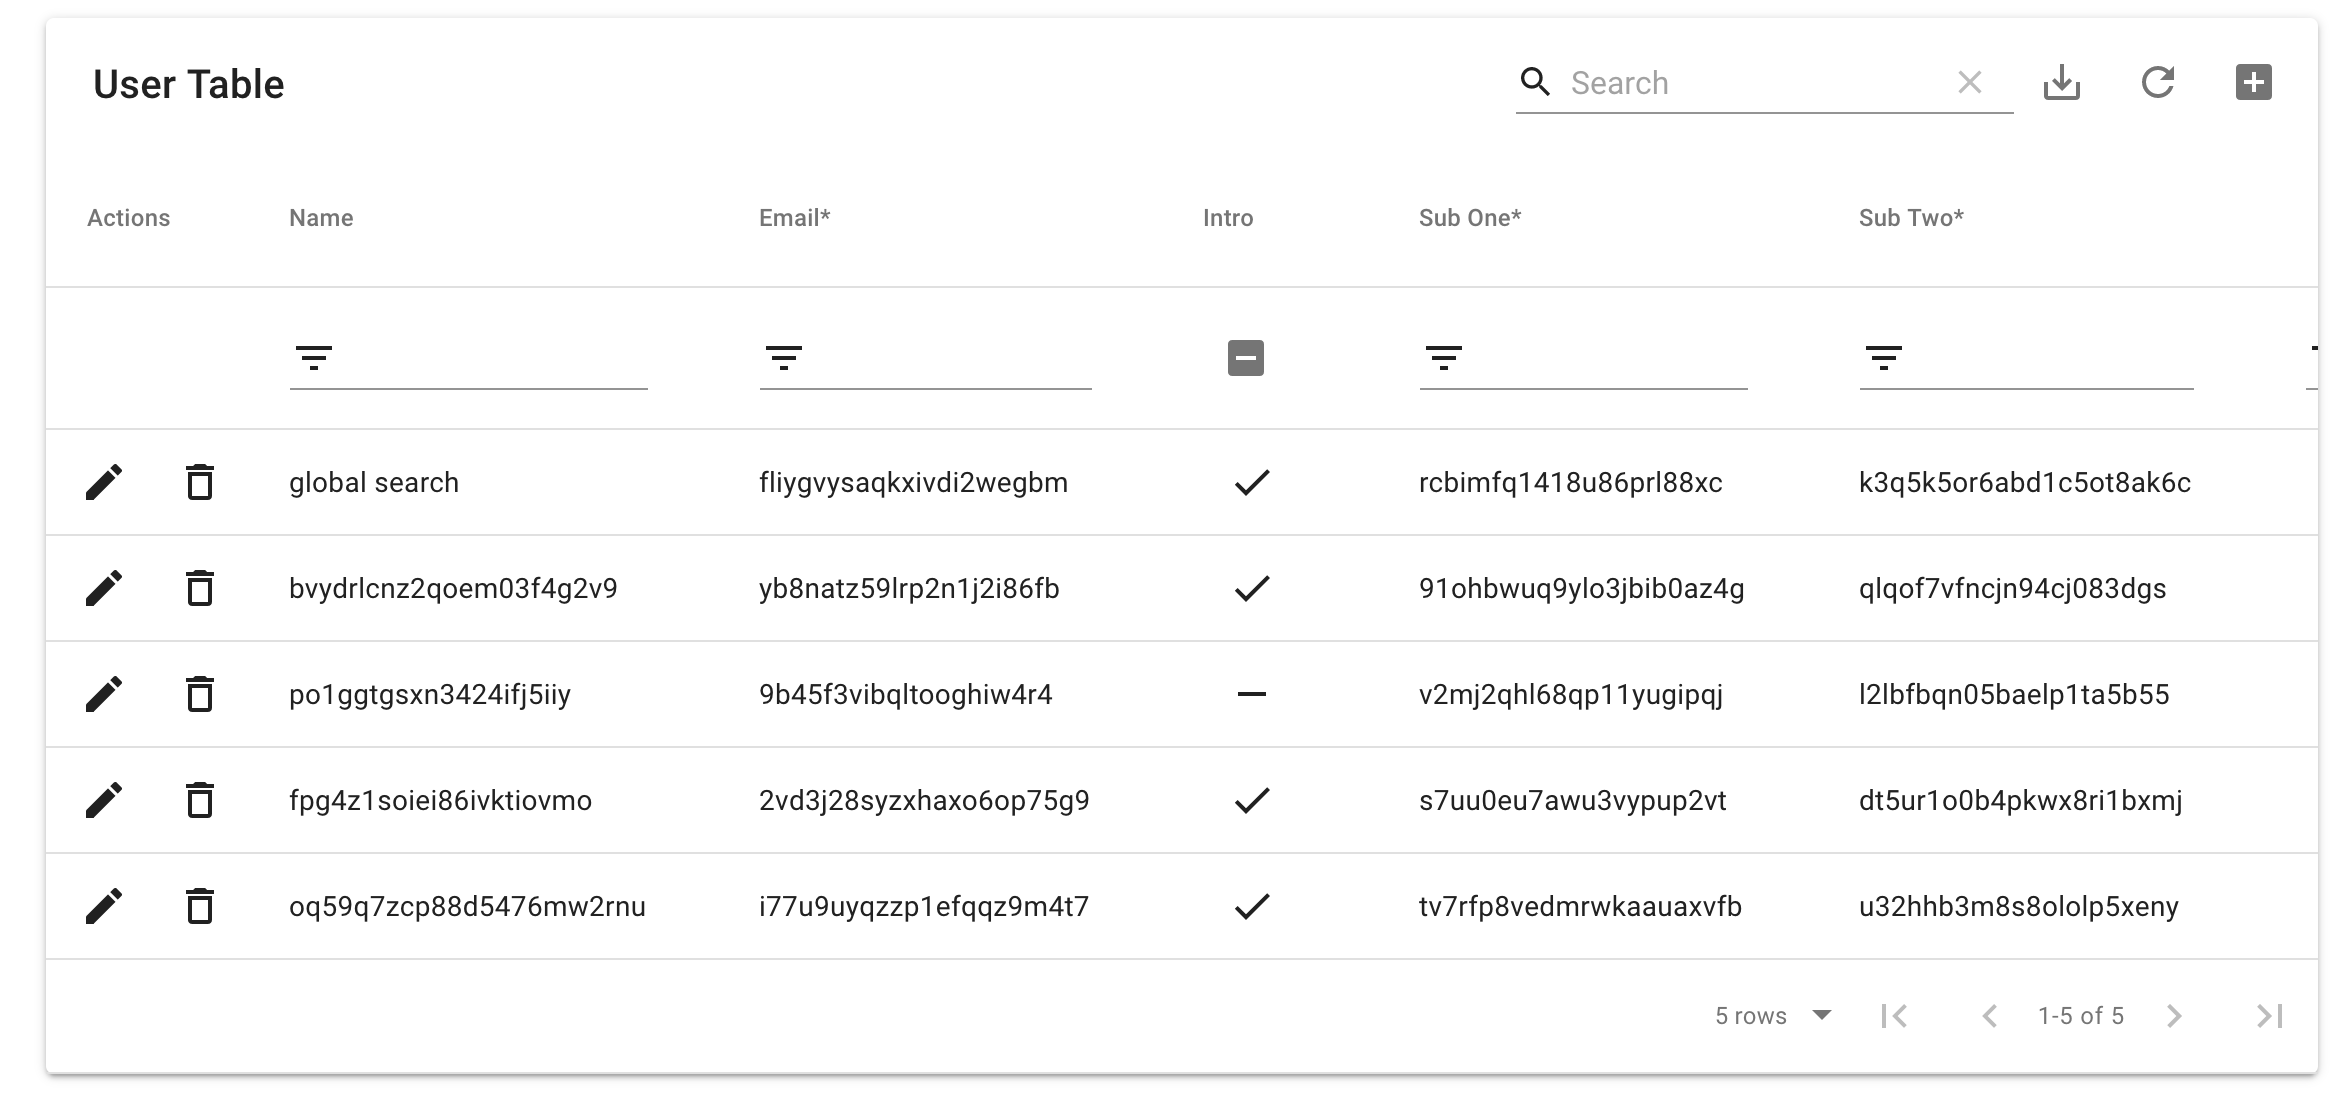Jump to the last page

pyautogui.click(x=2269, y=1016)
